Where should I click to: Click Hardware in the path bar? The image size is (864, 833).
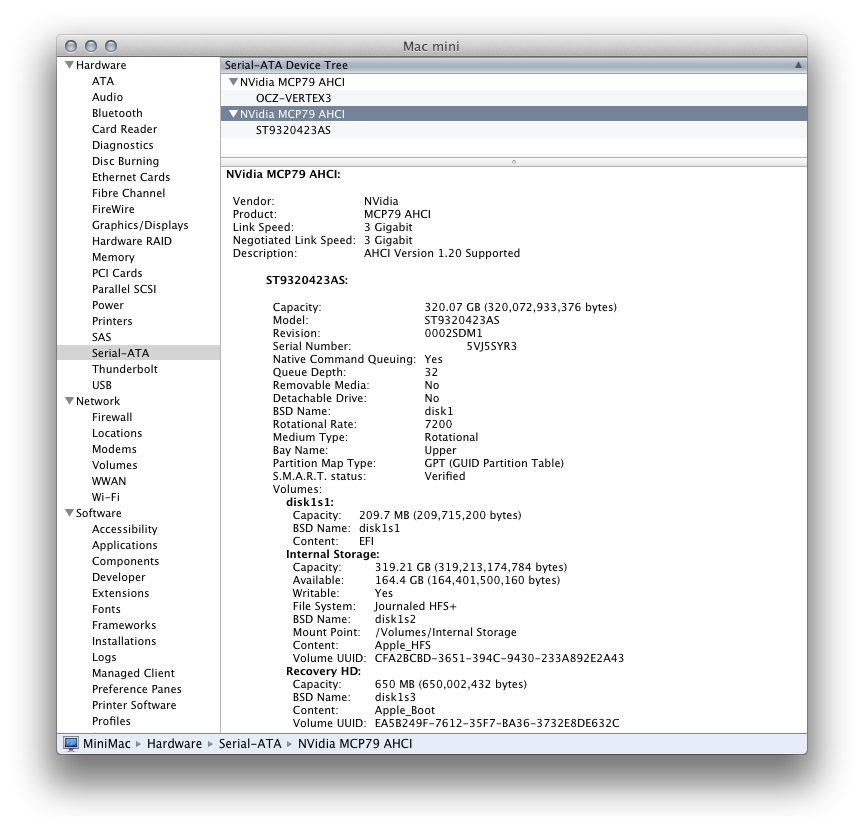(175, 744)
